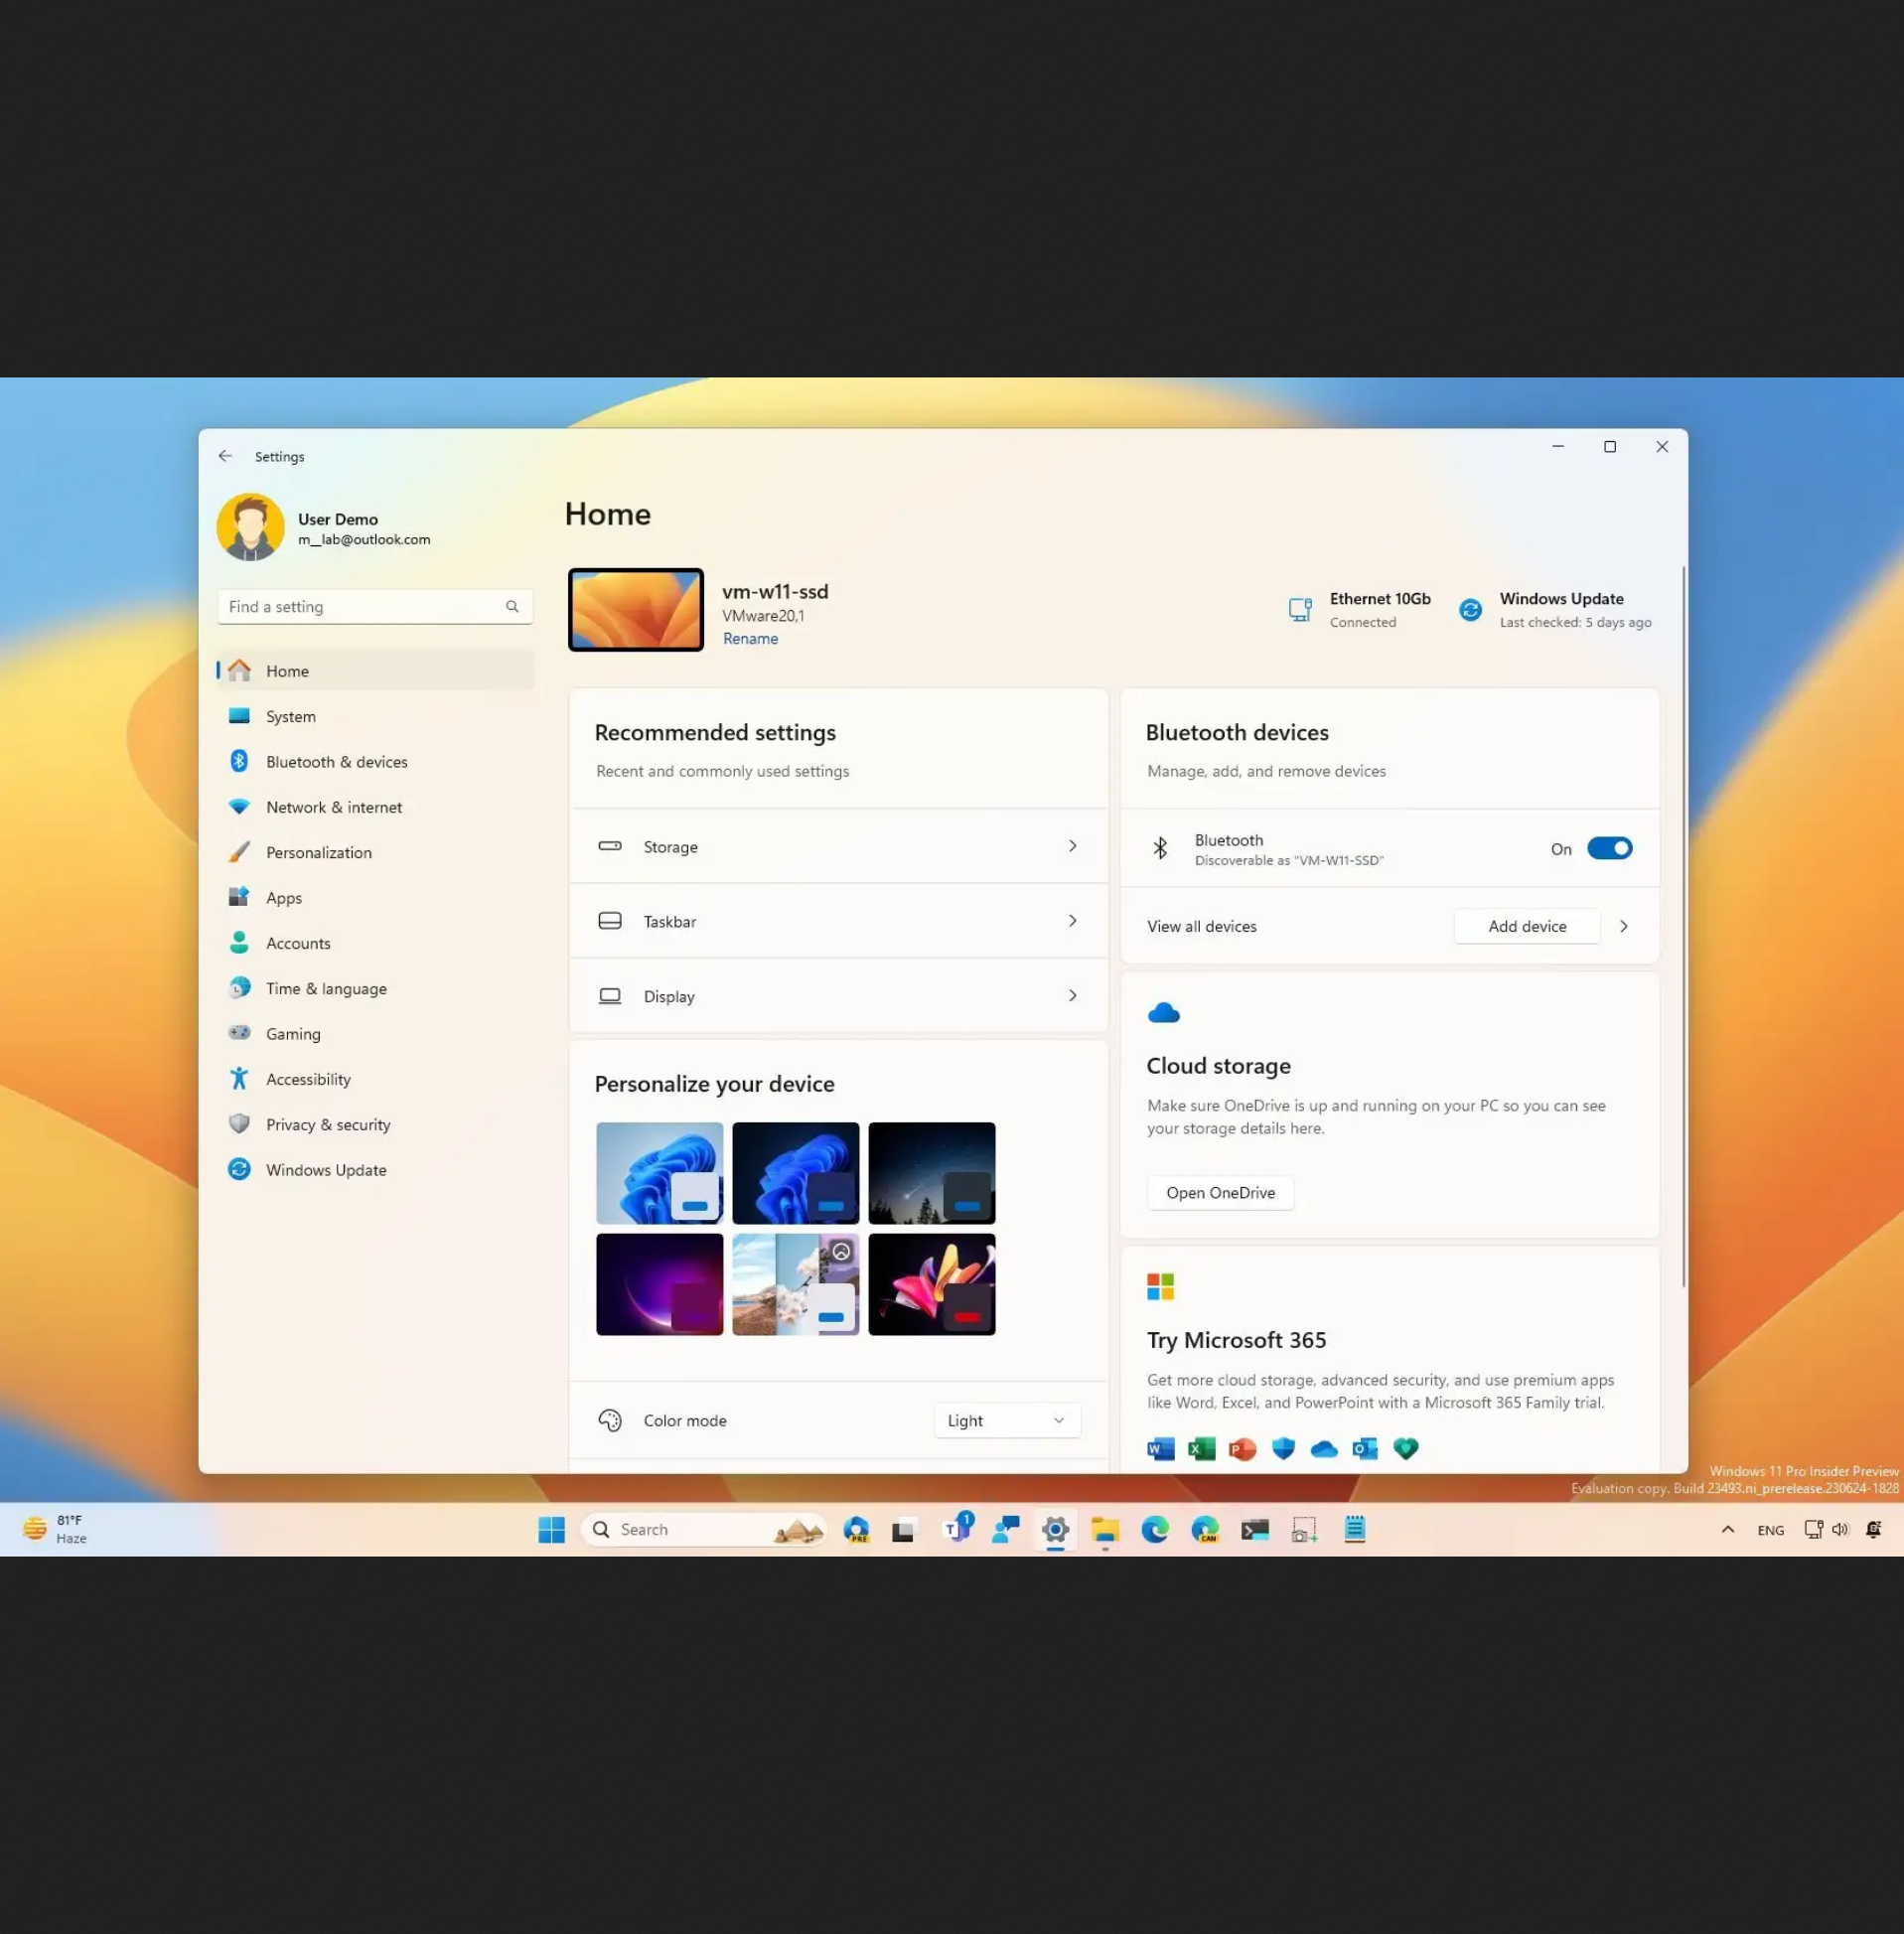Click the Windows Update status icon at top

1470,609
